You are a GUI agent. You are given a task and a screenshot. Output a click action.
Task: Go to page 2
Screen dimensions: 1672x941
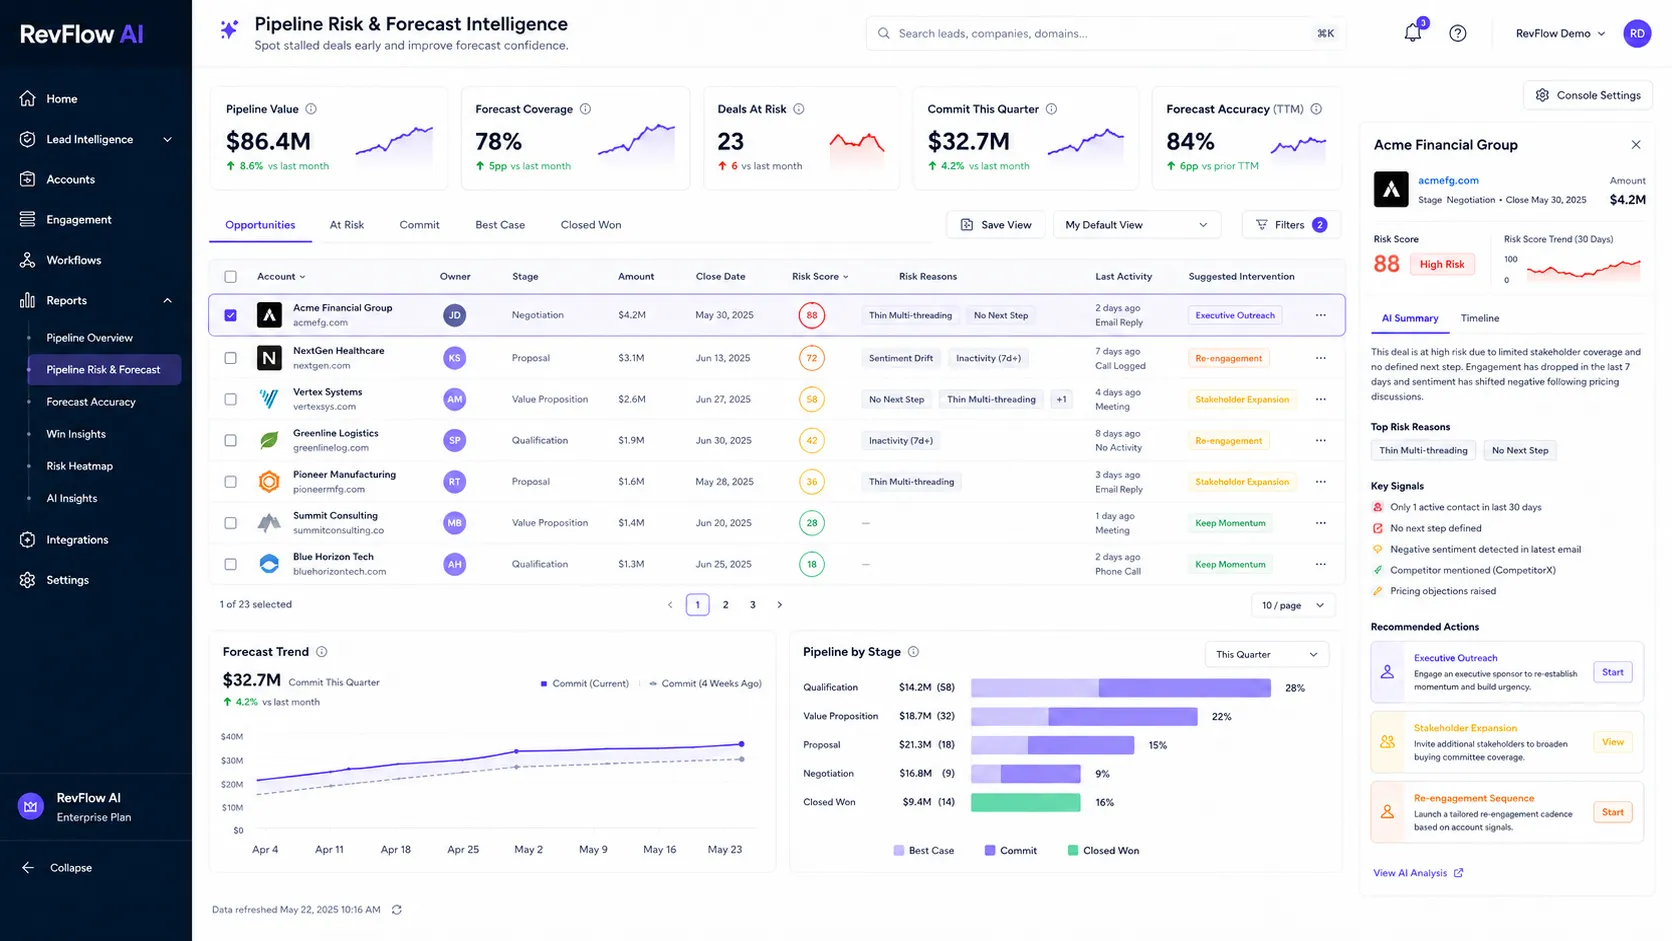(726, 605)
